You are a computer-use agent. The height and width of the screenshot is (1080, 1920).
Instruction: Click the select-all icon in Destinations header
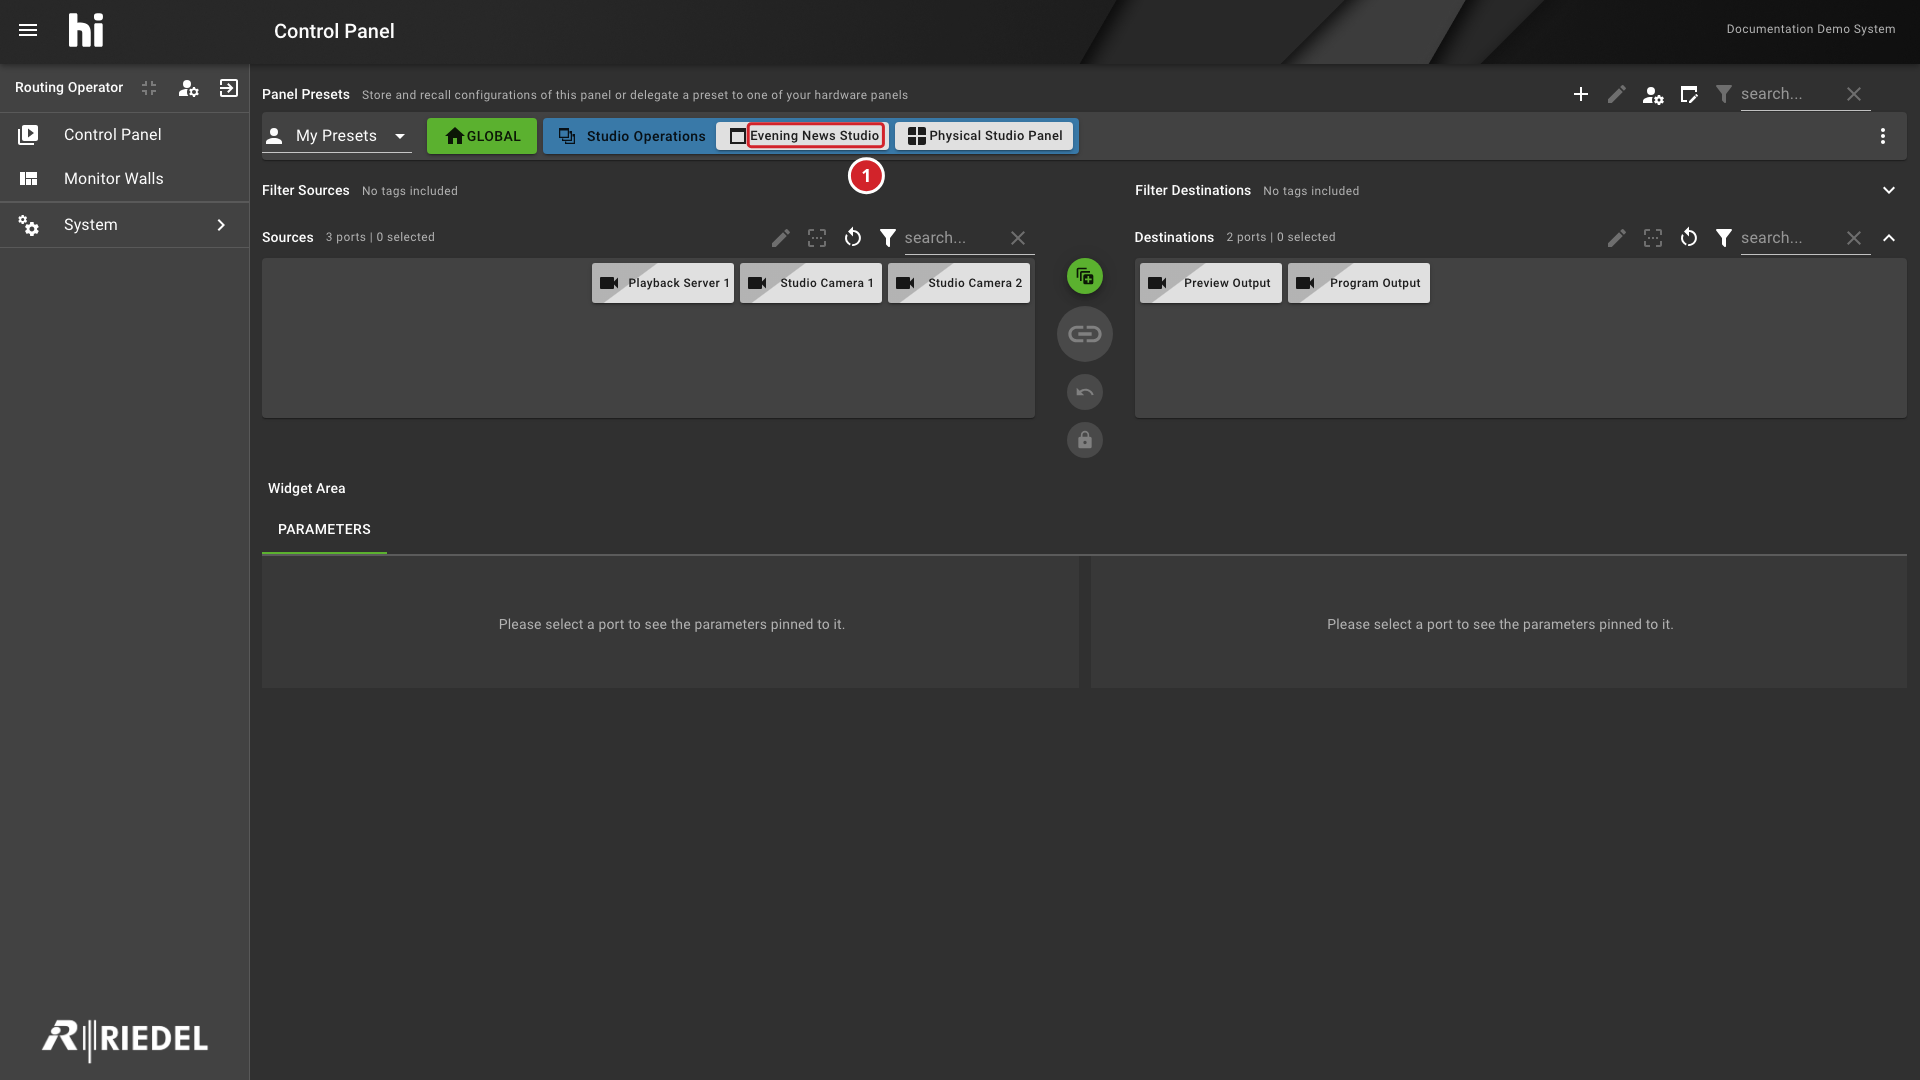click(1653, 238)
